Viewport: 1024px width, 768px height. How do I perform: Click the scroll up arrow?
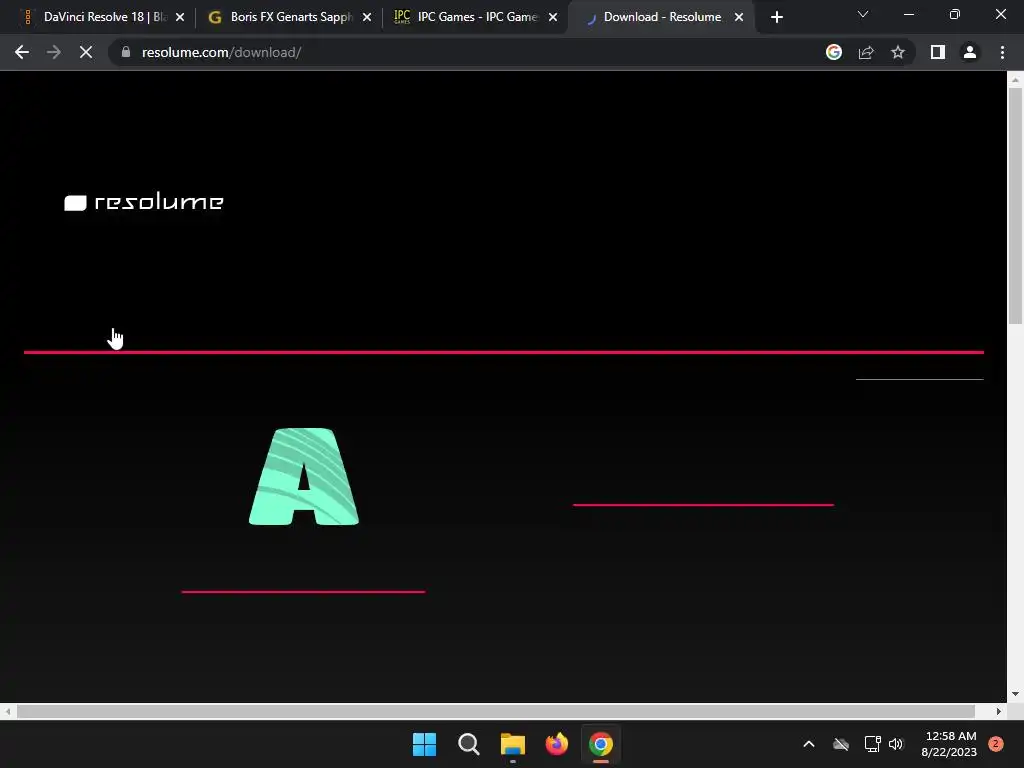[1015, 80]
